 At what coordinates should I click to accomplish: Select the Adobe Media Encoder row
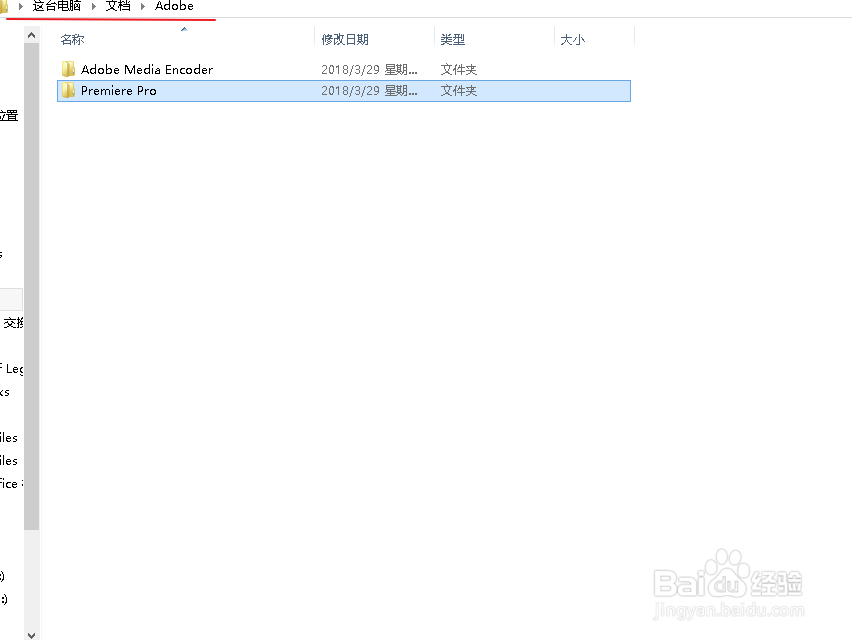[147, 69]
